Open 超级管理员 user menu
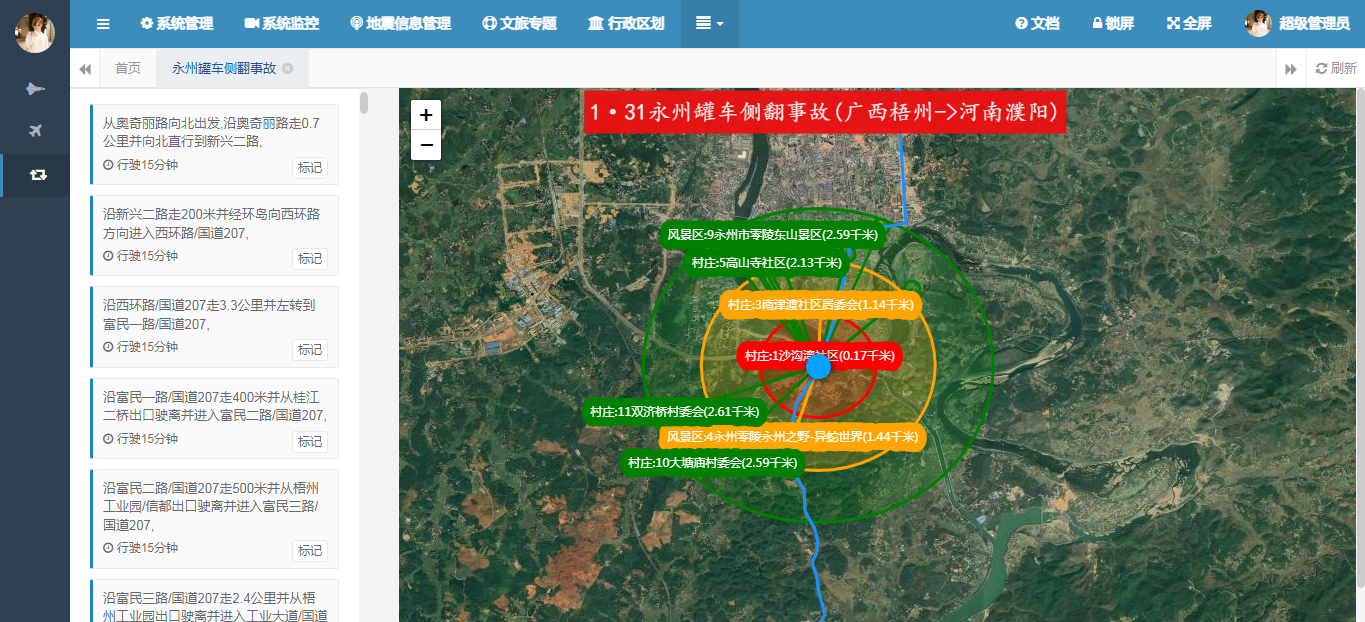This screenshot has height=622, width=1365. click(x=1297, y=24)
